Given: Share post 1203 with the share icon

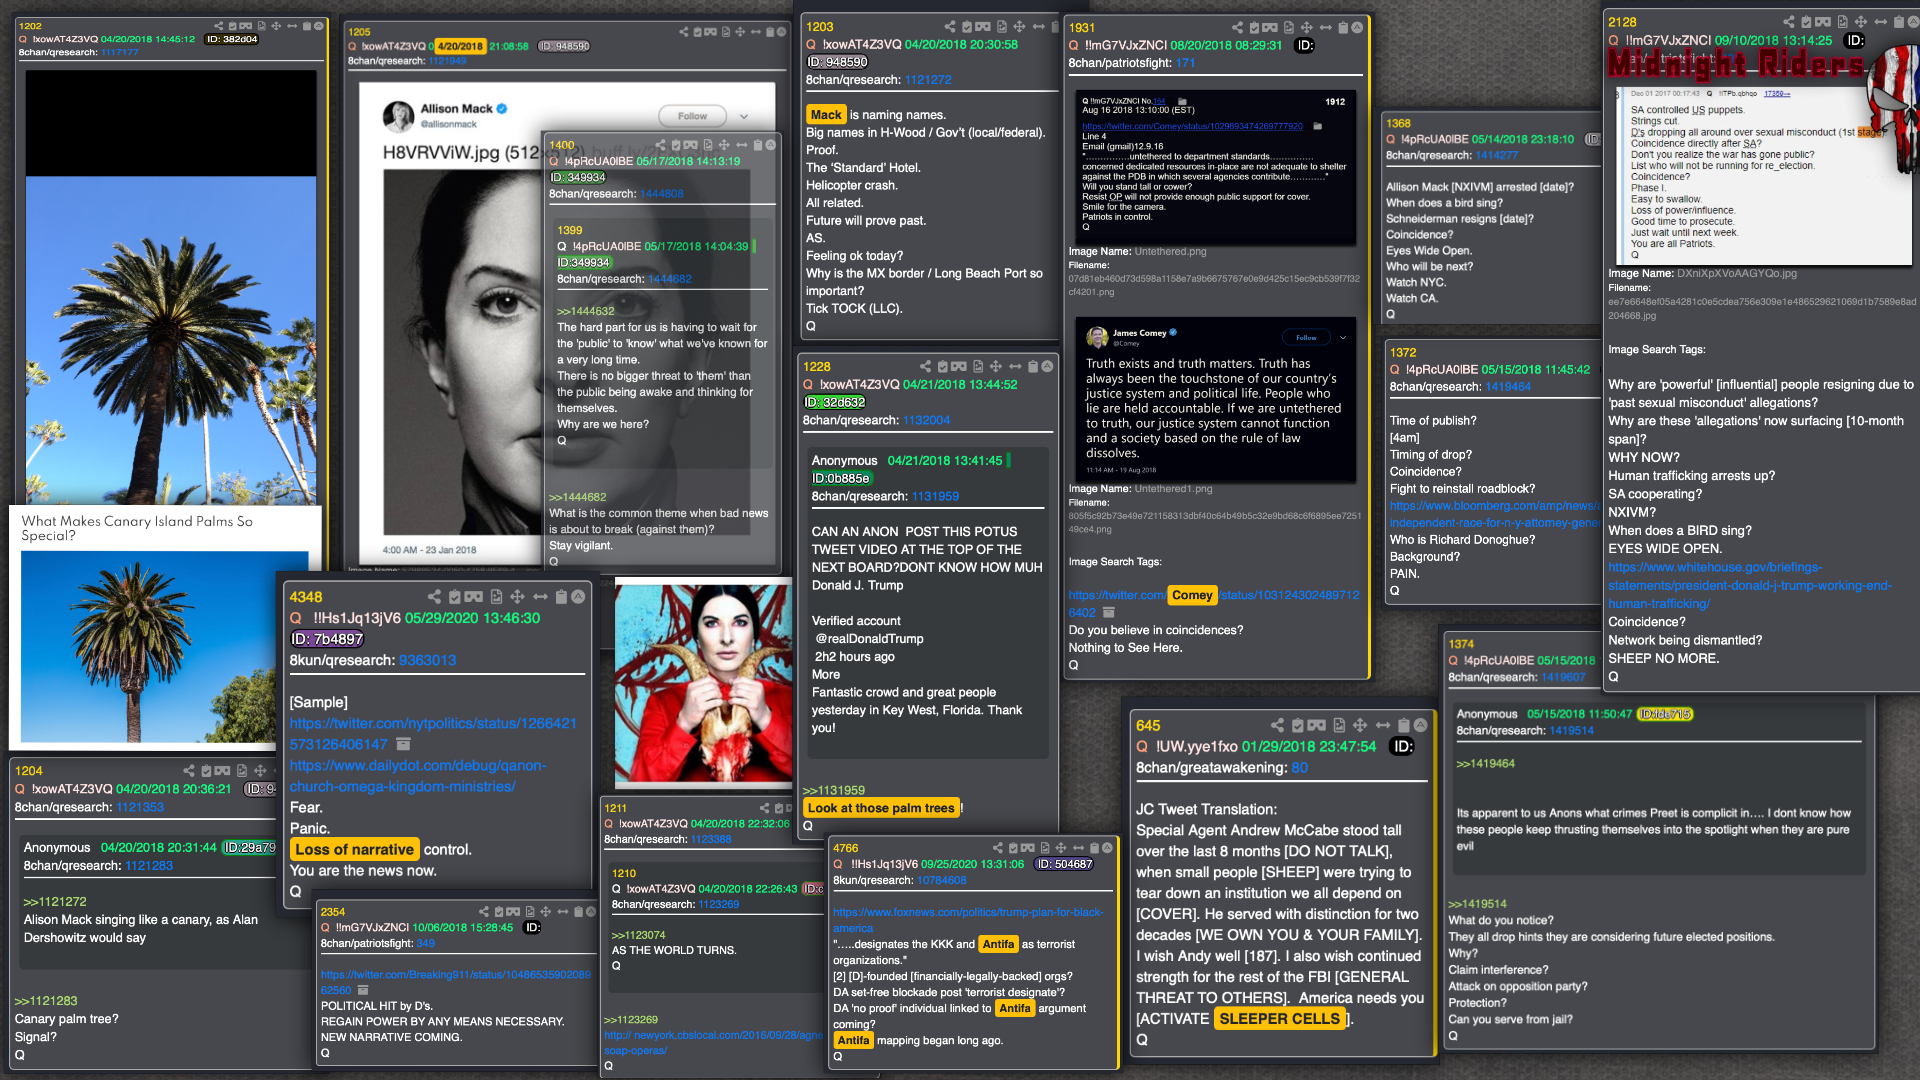Looking at the screenshot, I should tap(950, 27).
